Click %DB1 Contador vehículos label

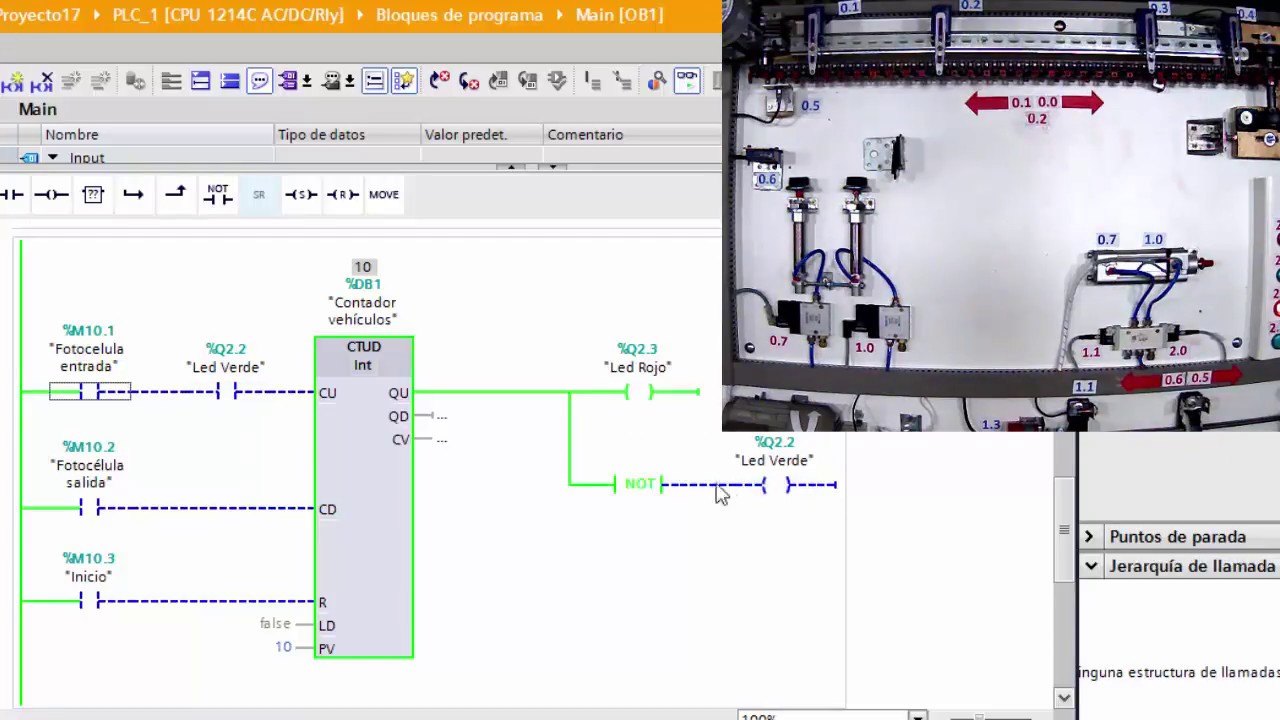coord(363,302)
